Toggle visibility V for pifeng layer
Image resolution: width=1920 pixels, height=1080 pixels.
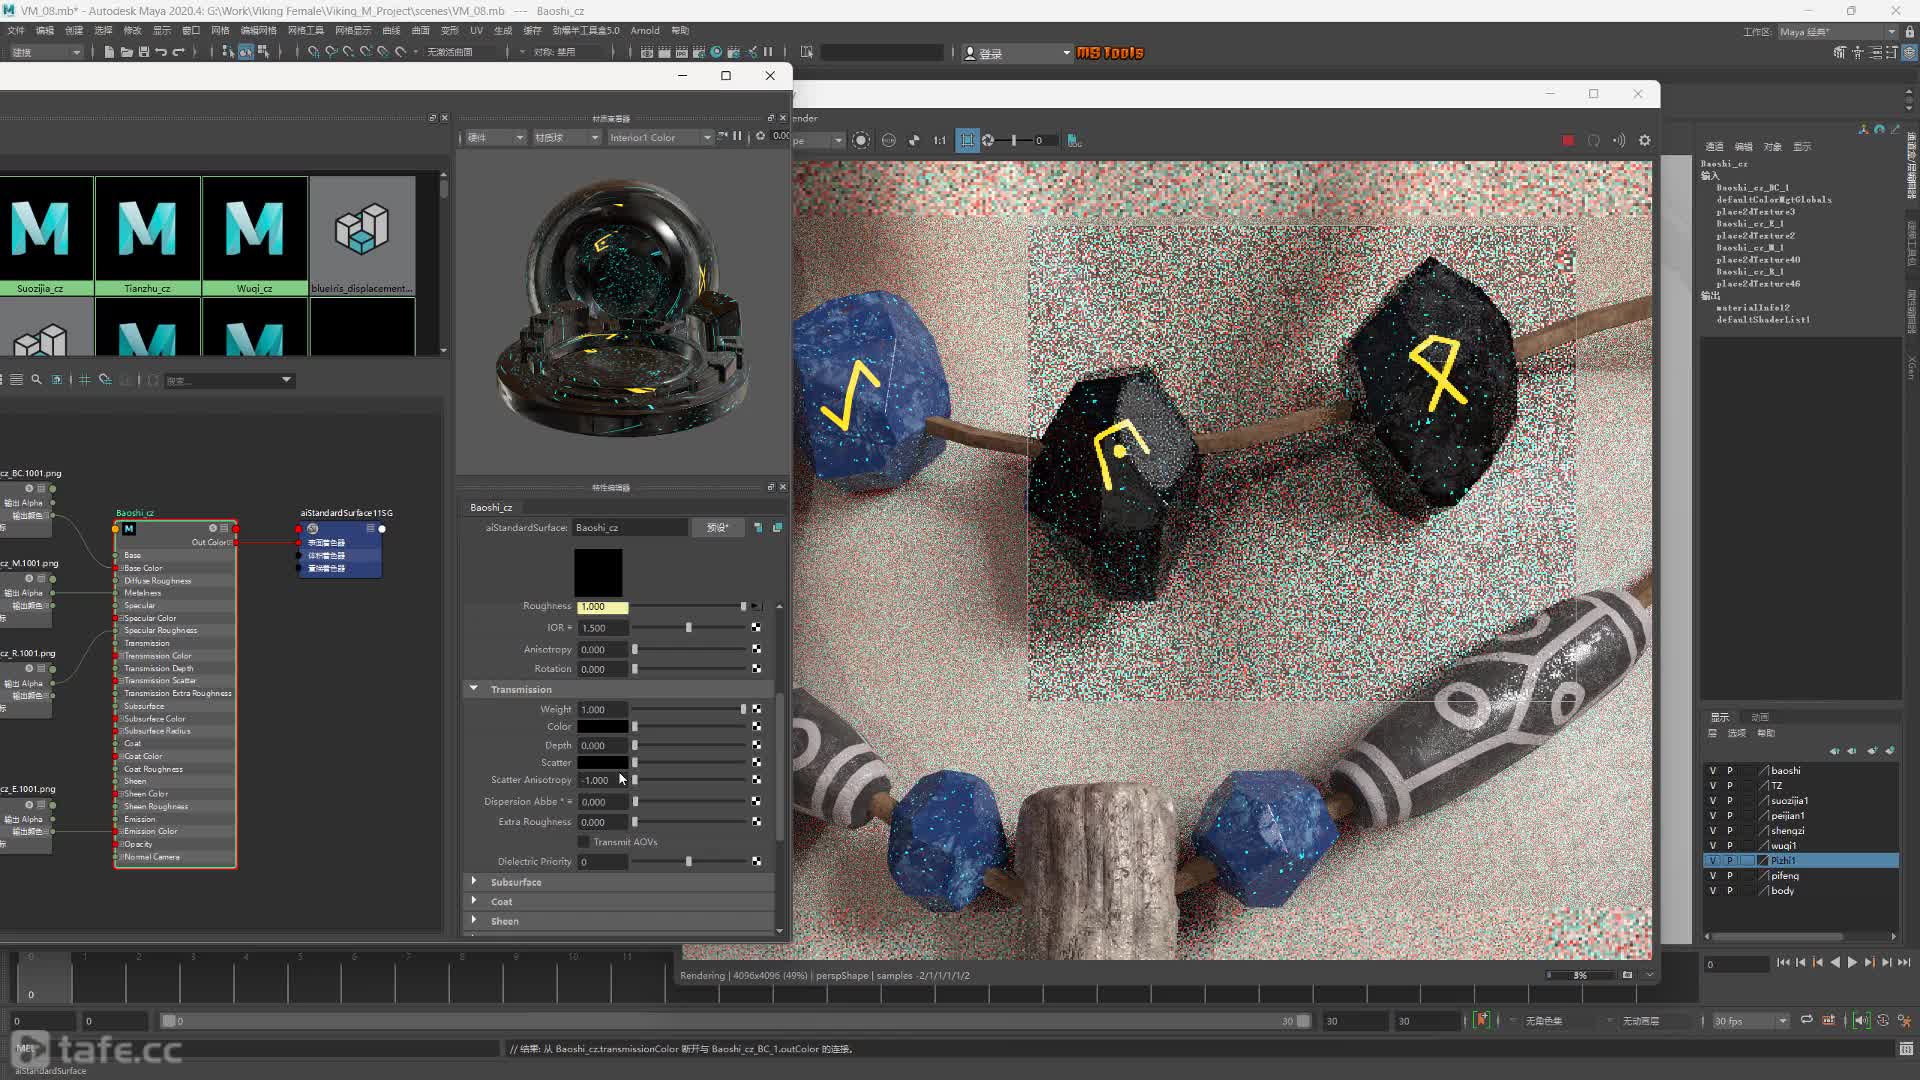(1713, 876)
